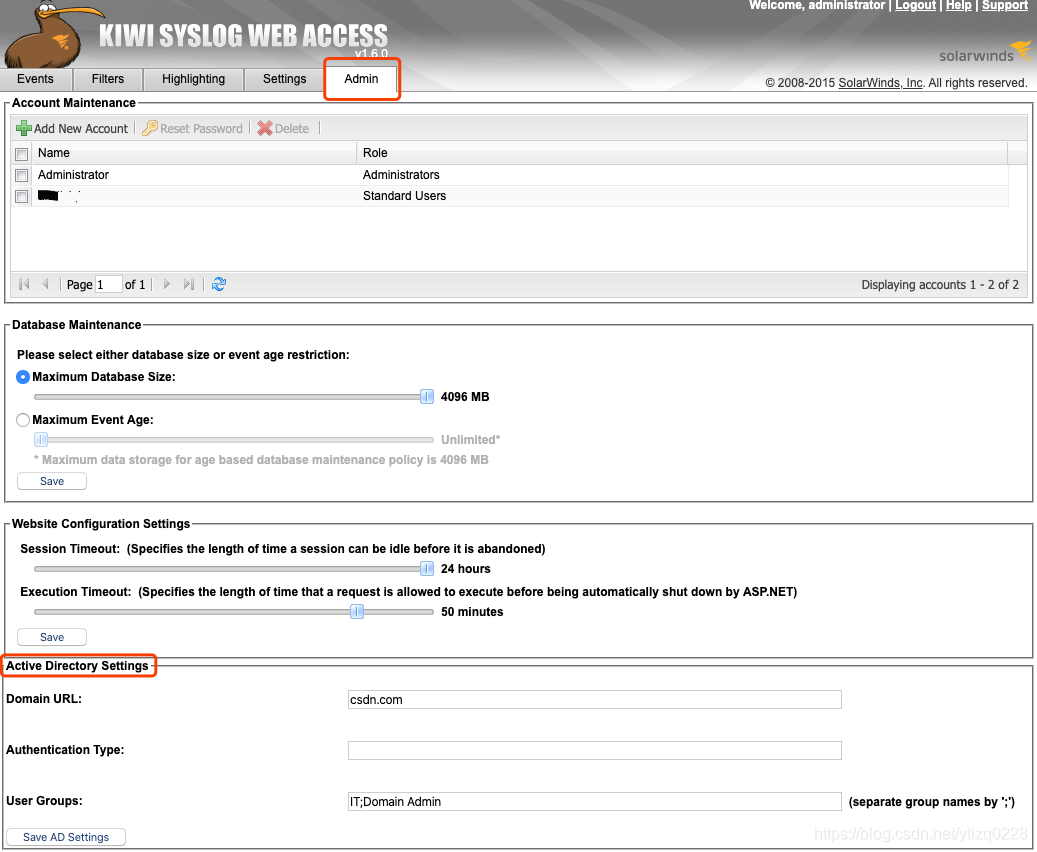Sort accounts by Role column header
Screen dimensions: 1037x852
[682, 153]
